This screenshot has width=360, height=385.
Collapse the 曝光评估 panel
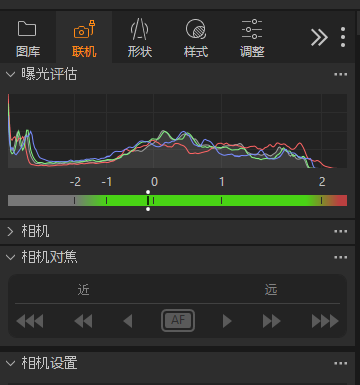coord(11,74)
